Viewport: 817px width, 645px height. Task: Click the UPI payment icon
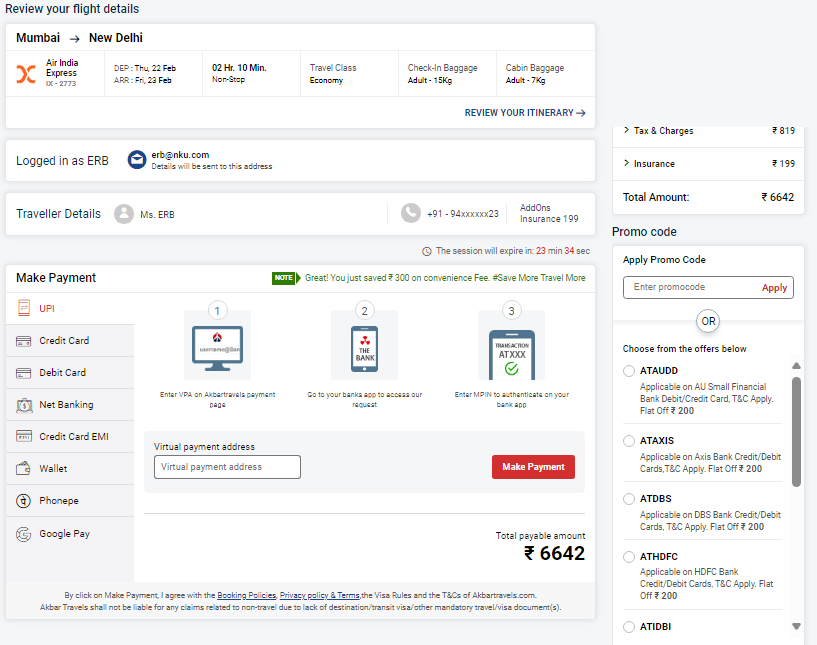[x=23, y=308]
